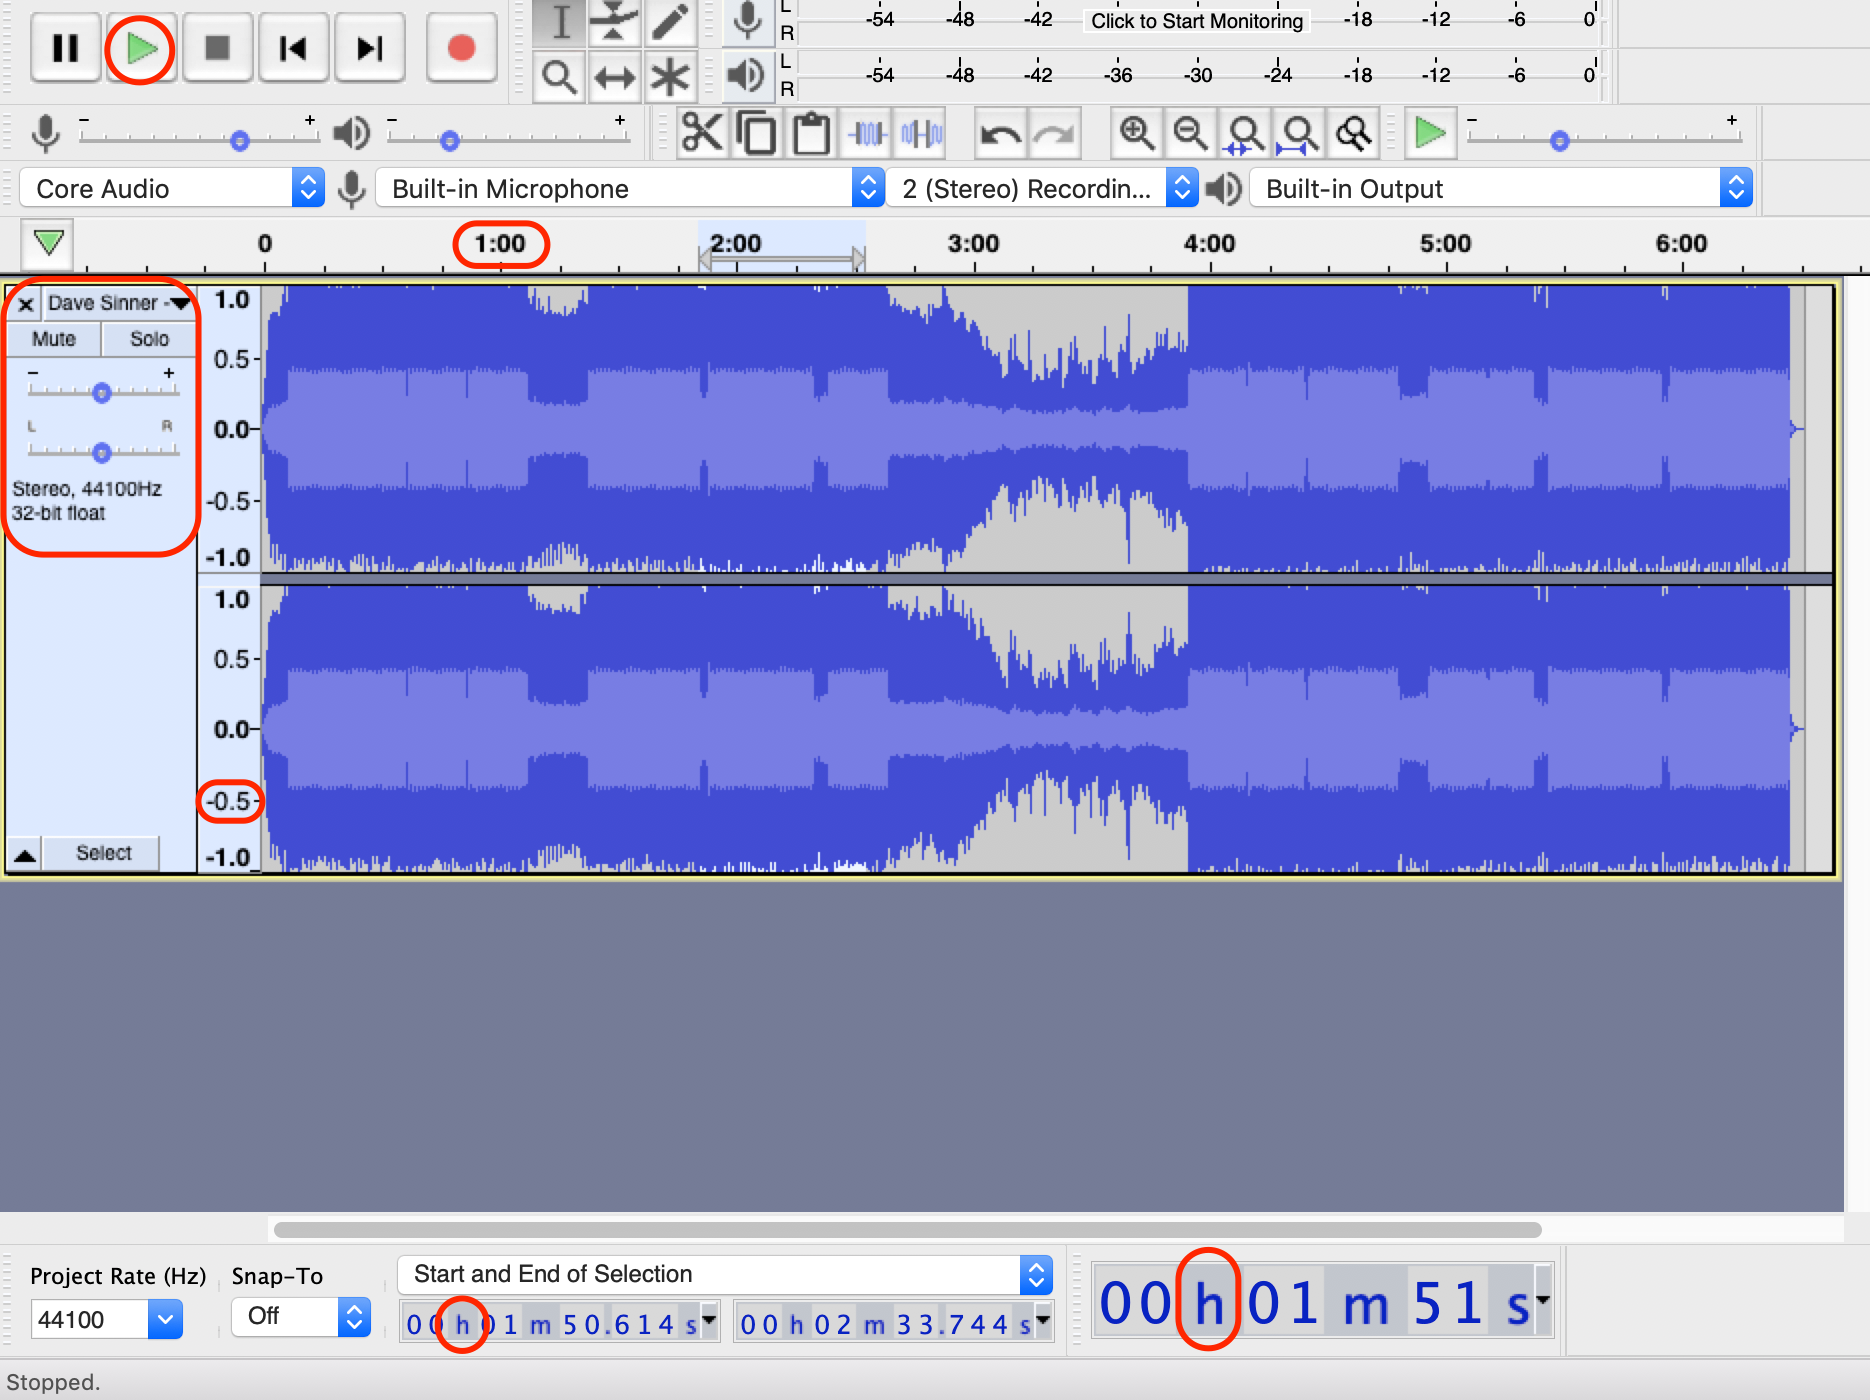Screen dimensions: 1870x1400
Task: Adjust the track gain slider
Action: pyautogui.click(x=101, y=393)
